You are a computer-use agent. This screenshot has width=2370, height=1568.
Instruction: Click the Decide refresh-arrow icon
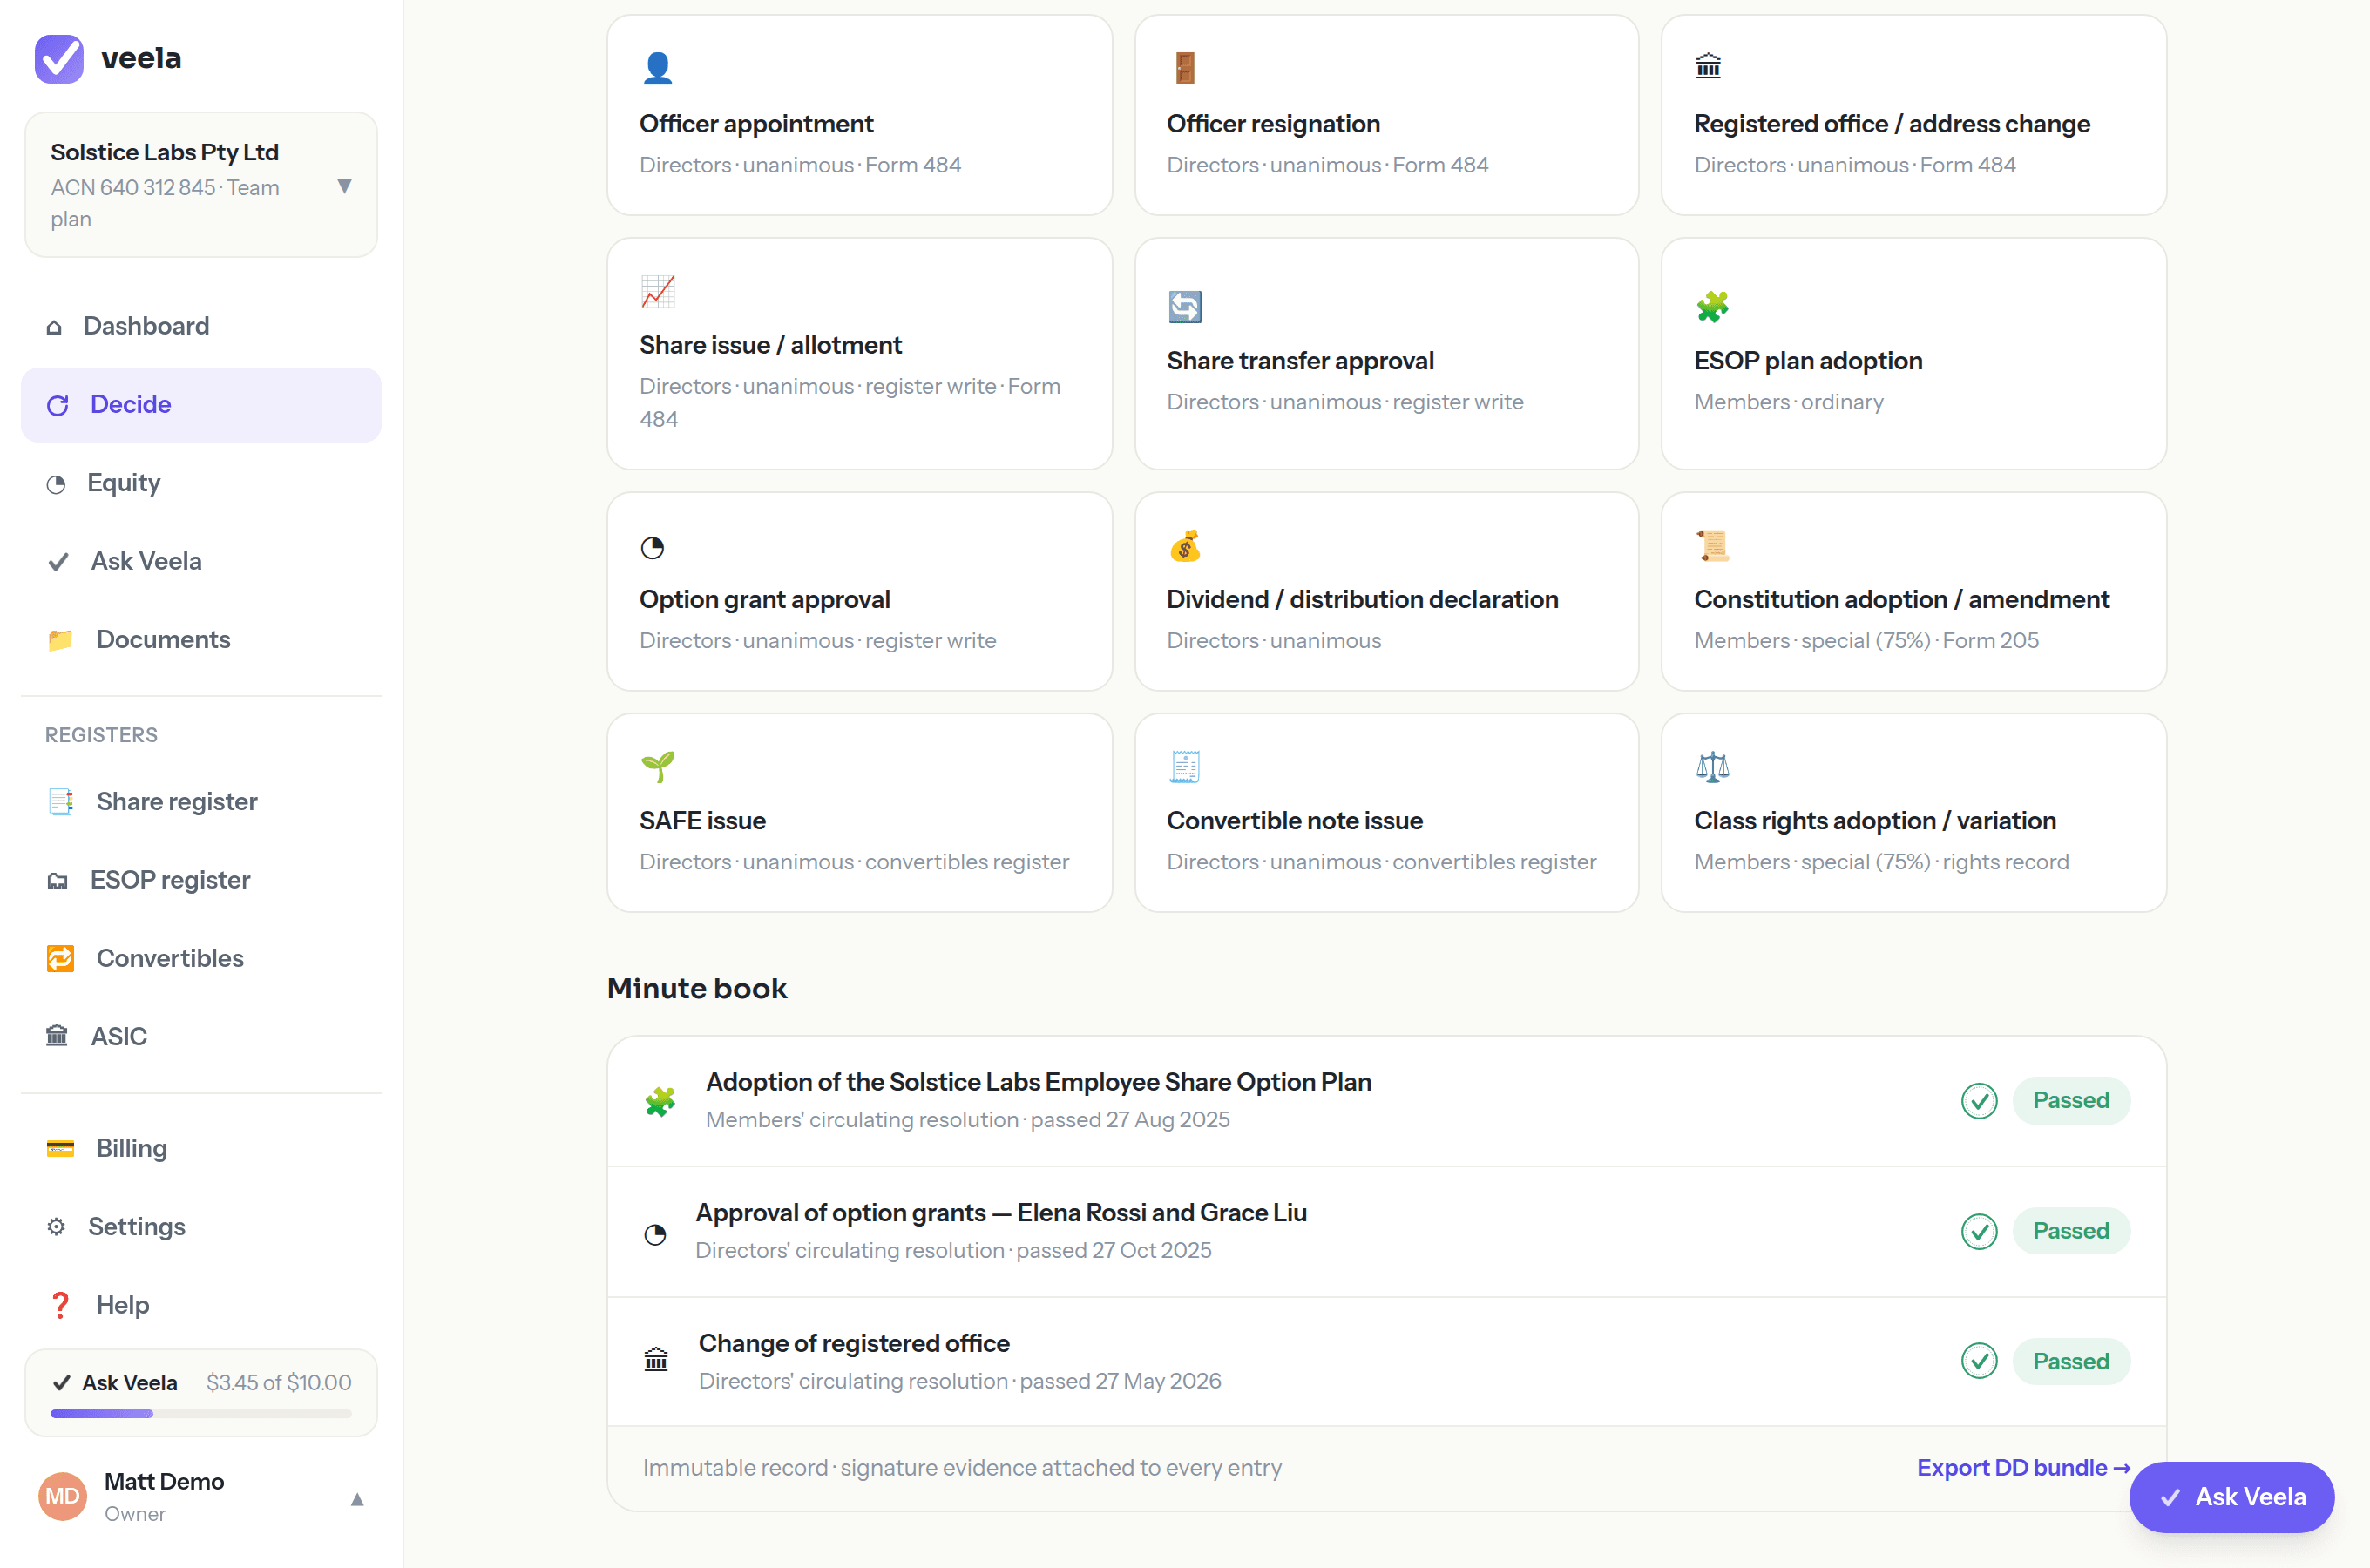pyautogui.click(x=58, y=405)
